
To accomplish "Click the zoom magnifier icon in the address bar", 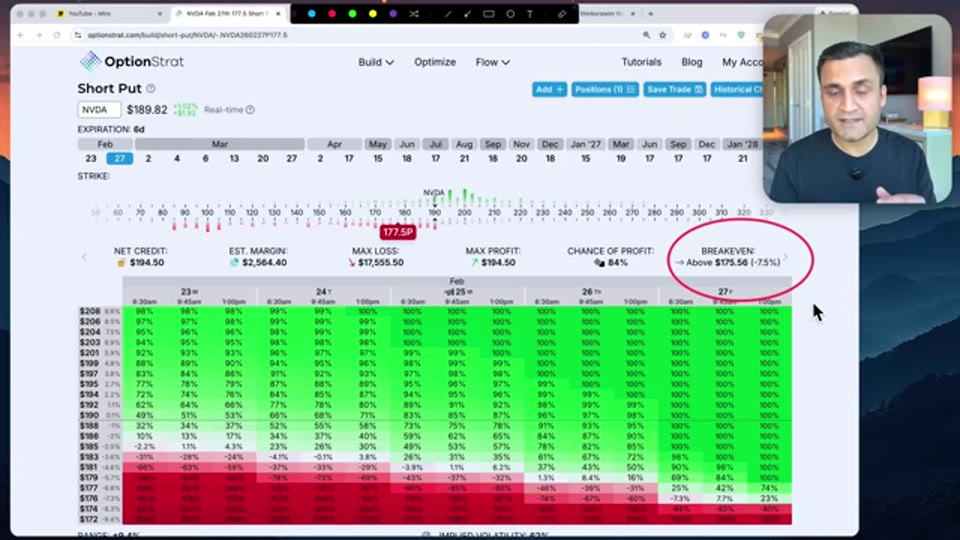I will coord(646,35).
